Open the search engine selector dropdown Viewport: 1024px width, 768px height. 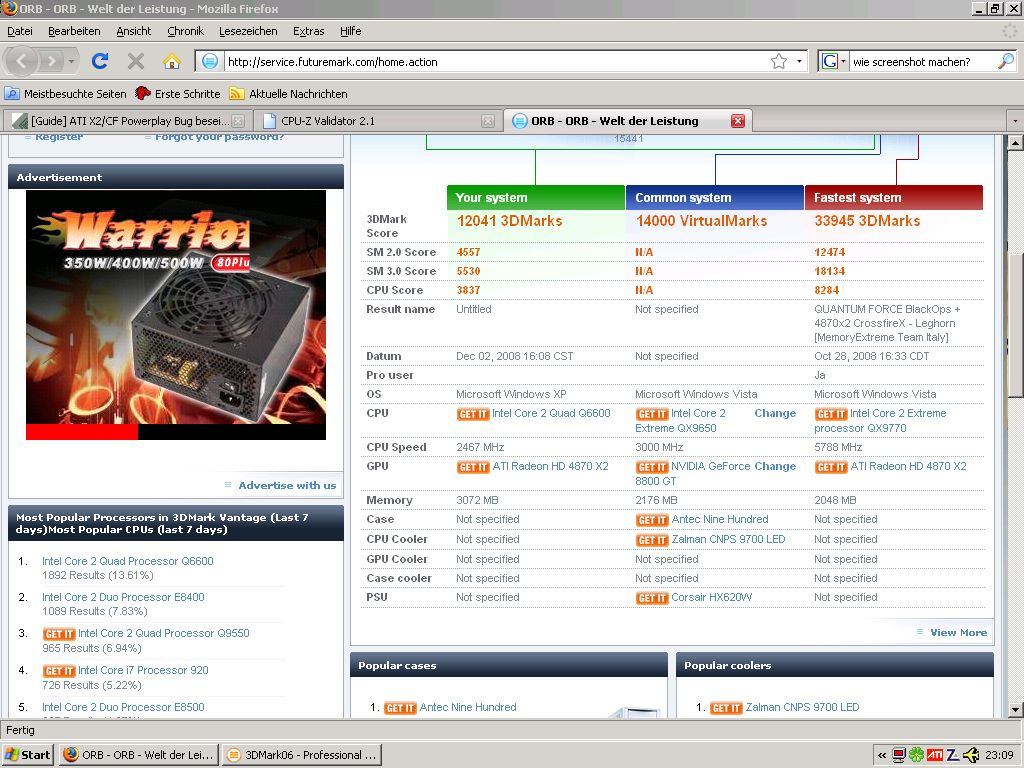click(x=833, y=61)
